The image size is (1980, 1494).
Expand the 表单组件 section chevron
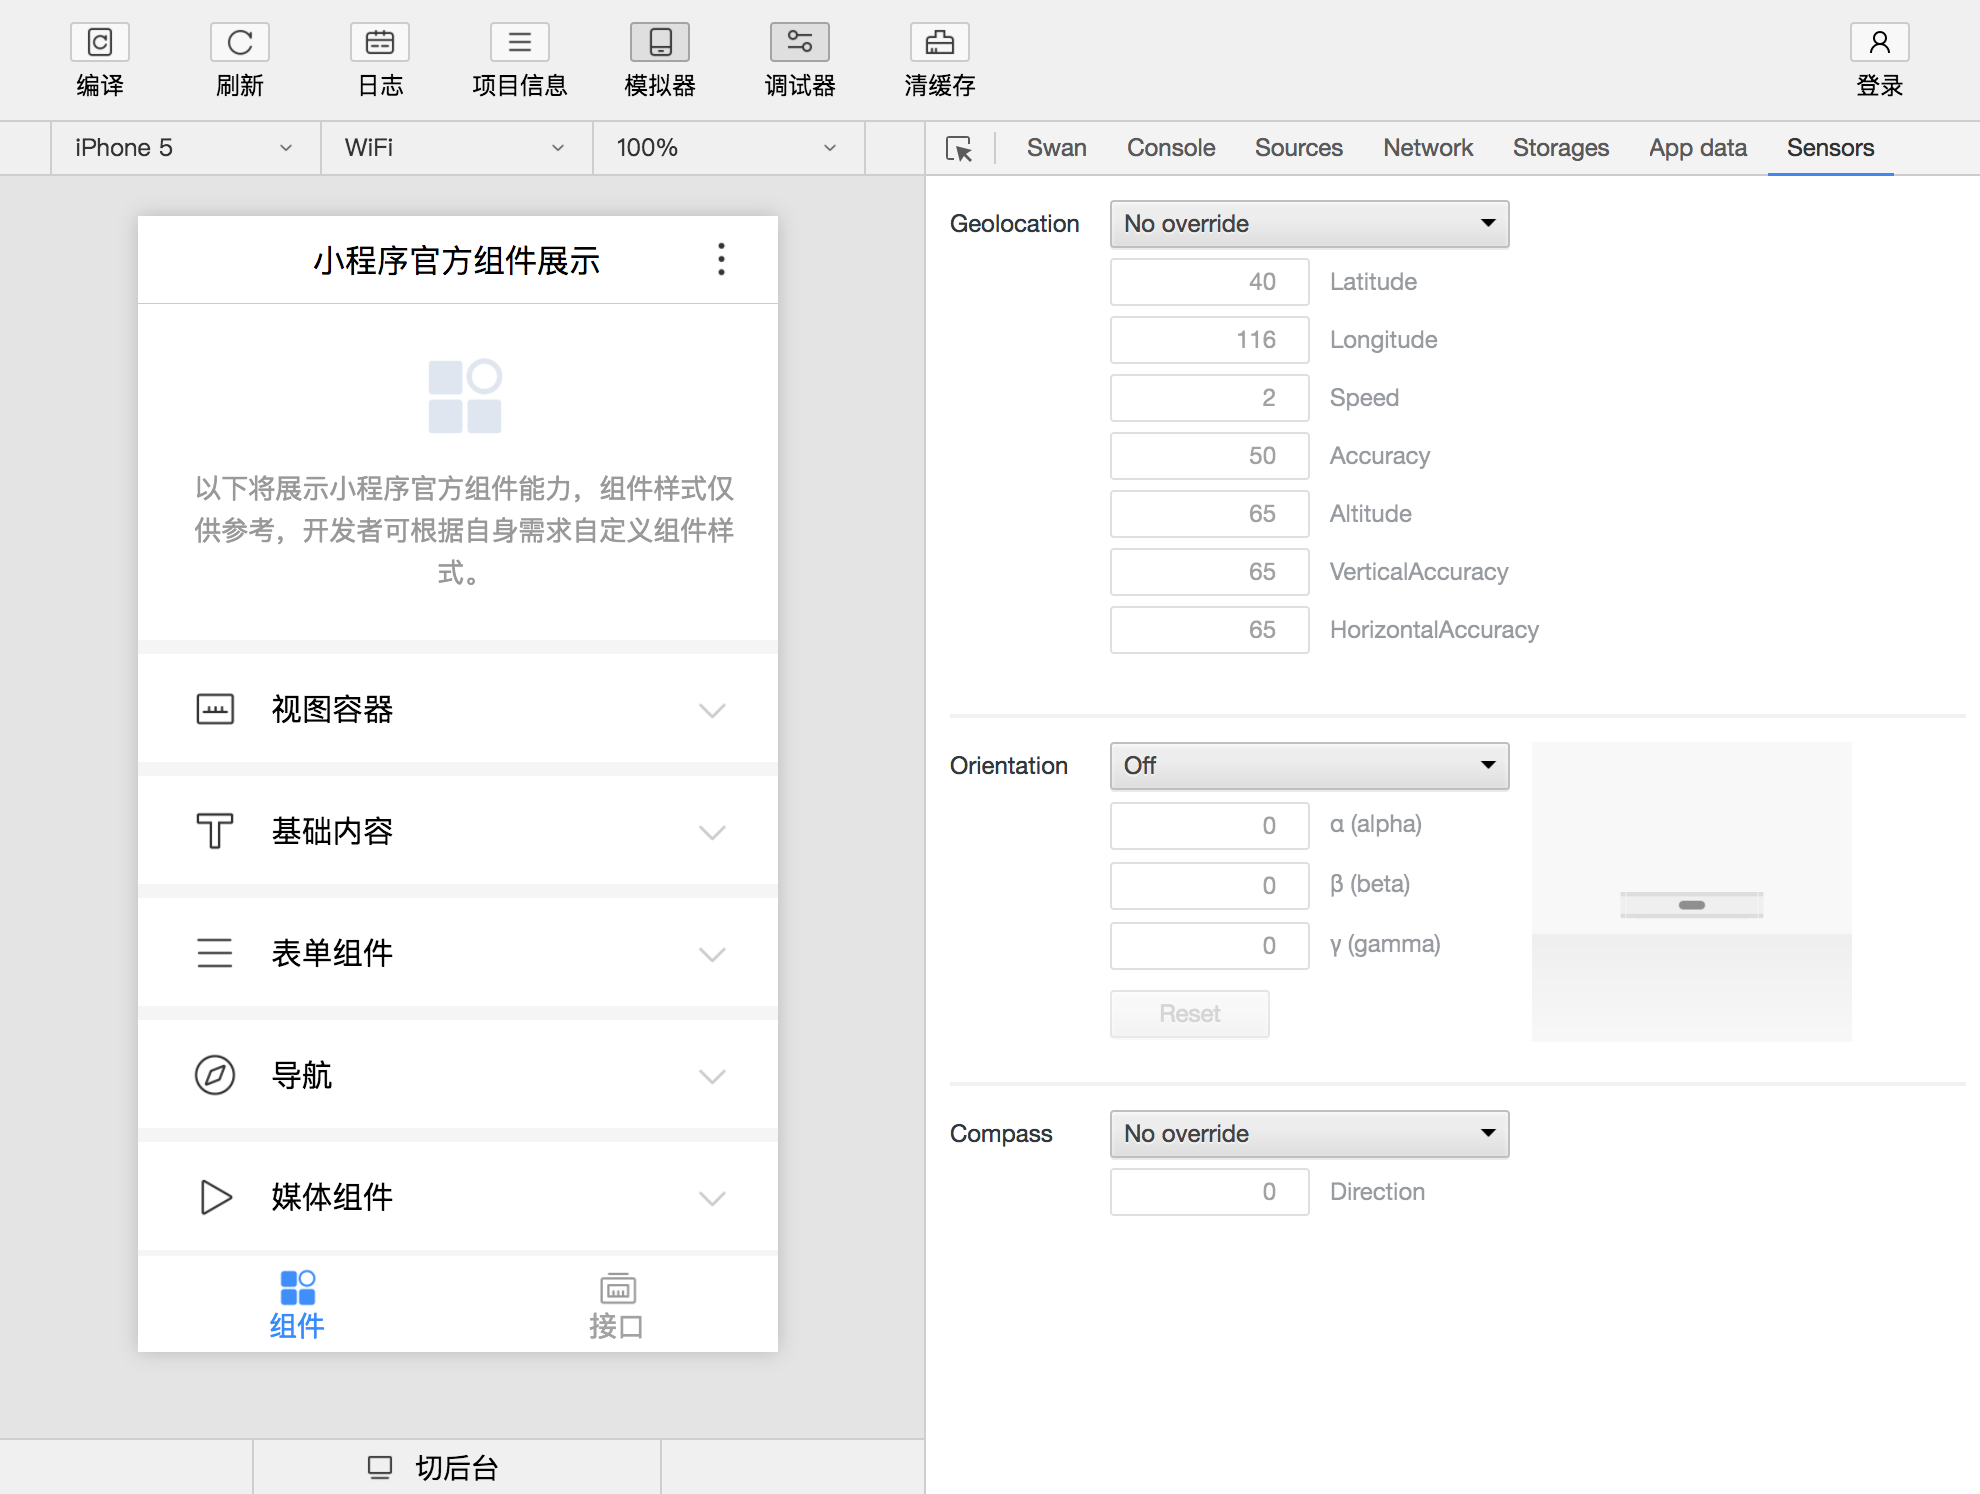(x=712, y=954)
